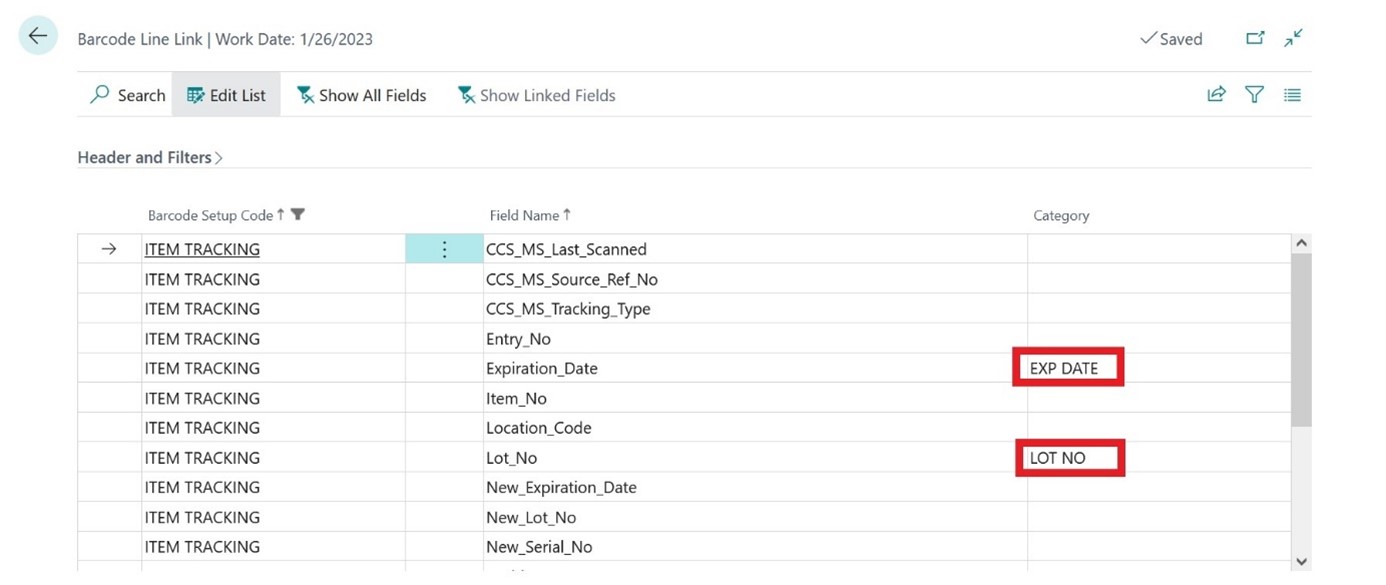Edit EXP DATE category cell
1386x585 pixels.
[x=1065, y=368]
